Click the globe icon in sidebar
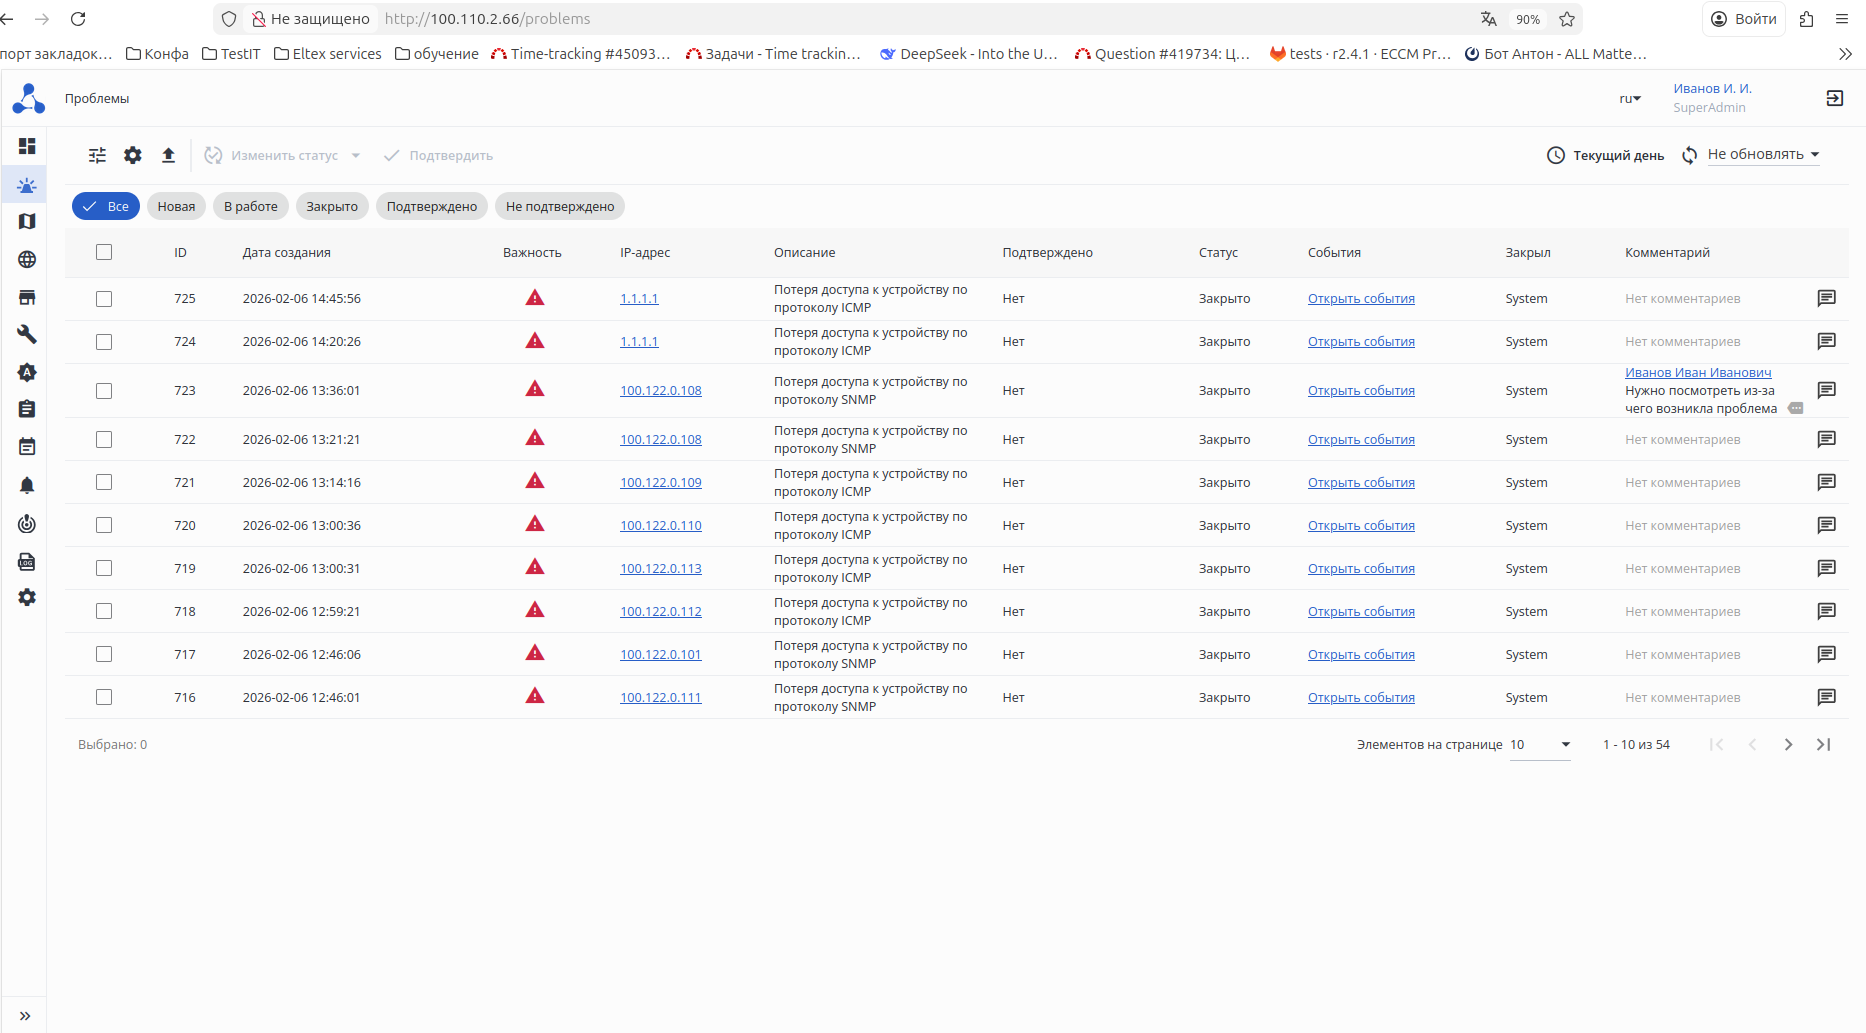This screenshot has width=1866, height=1033. 27,260
